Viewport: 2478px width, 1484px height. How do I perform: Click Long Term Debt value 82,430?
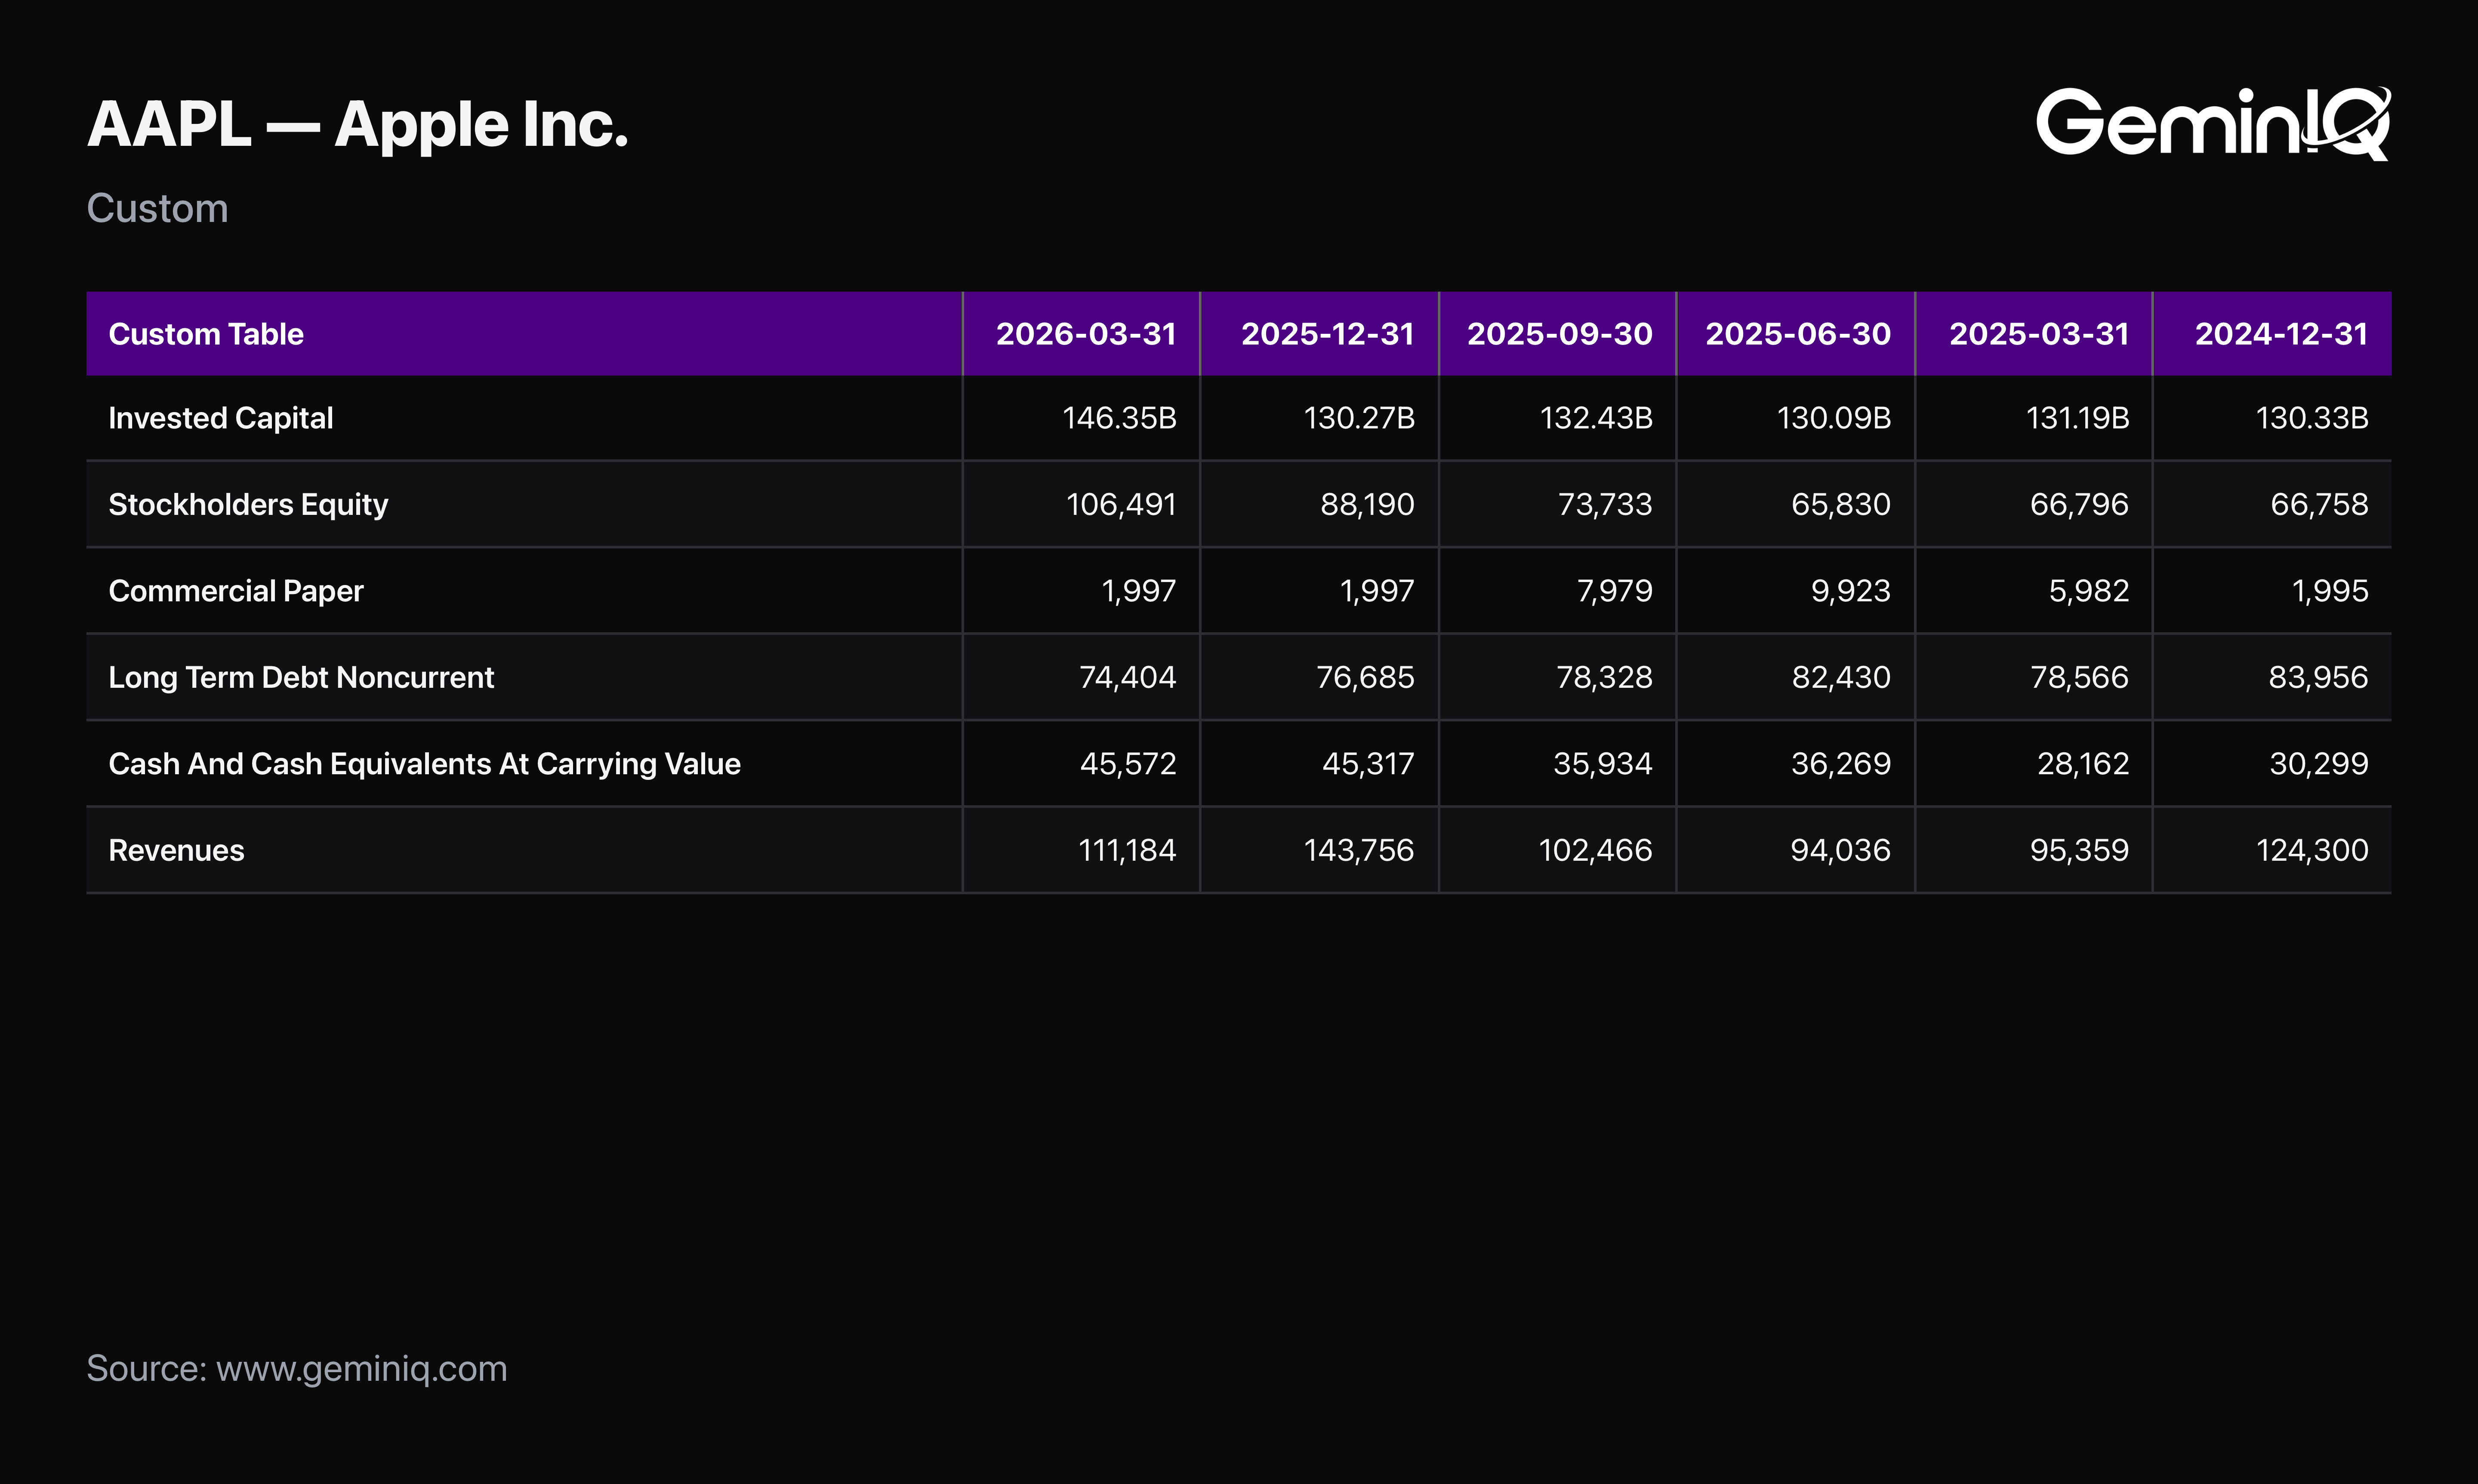point(1841,678)
